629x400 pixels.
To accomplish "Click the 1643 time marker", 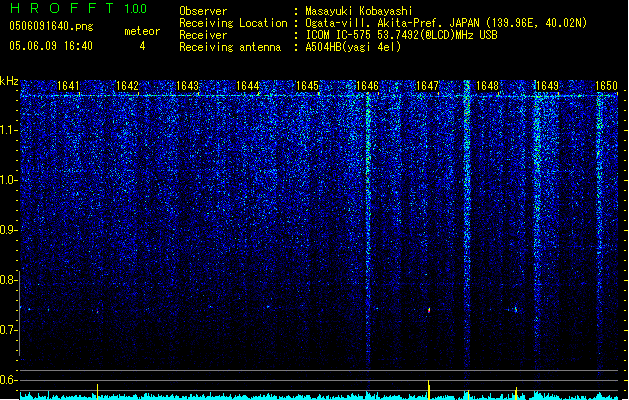I will (x=187, y=86).
